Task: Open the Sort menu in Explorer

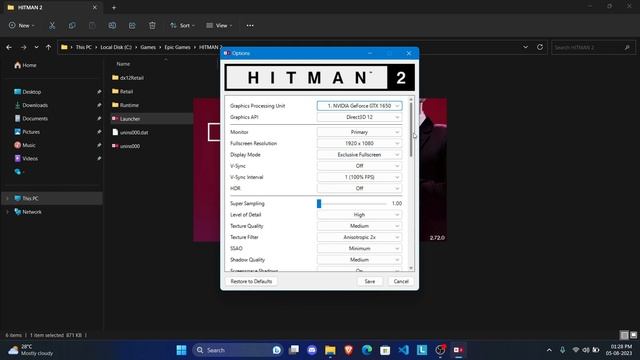Action: coord(182,25)
